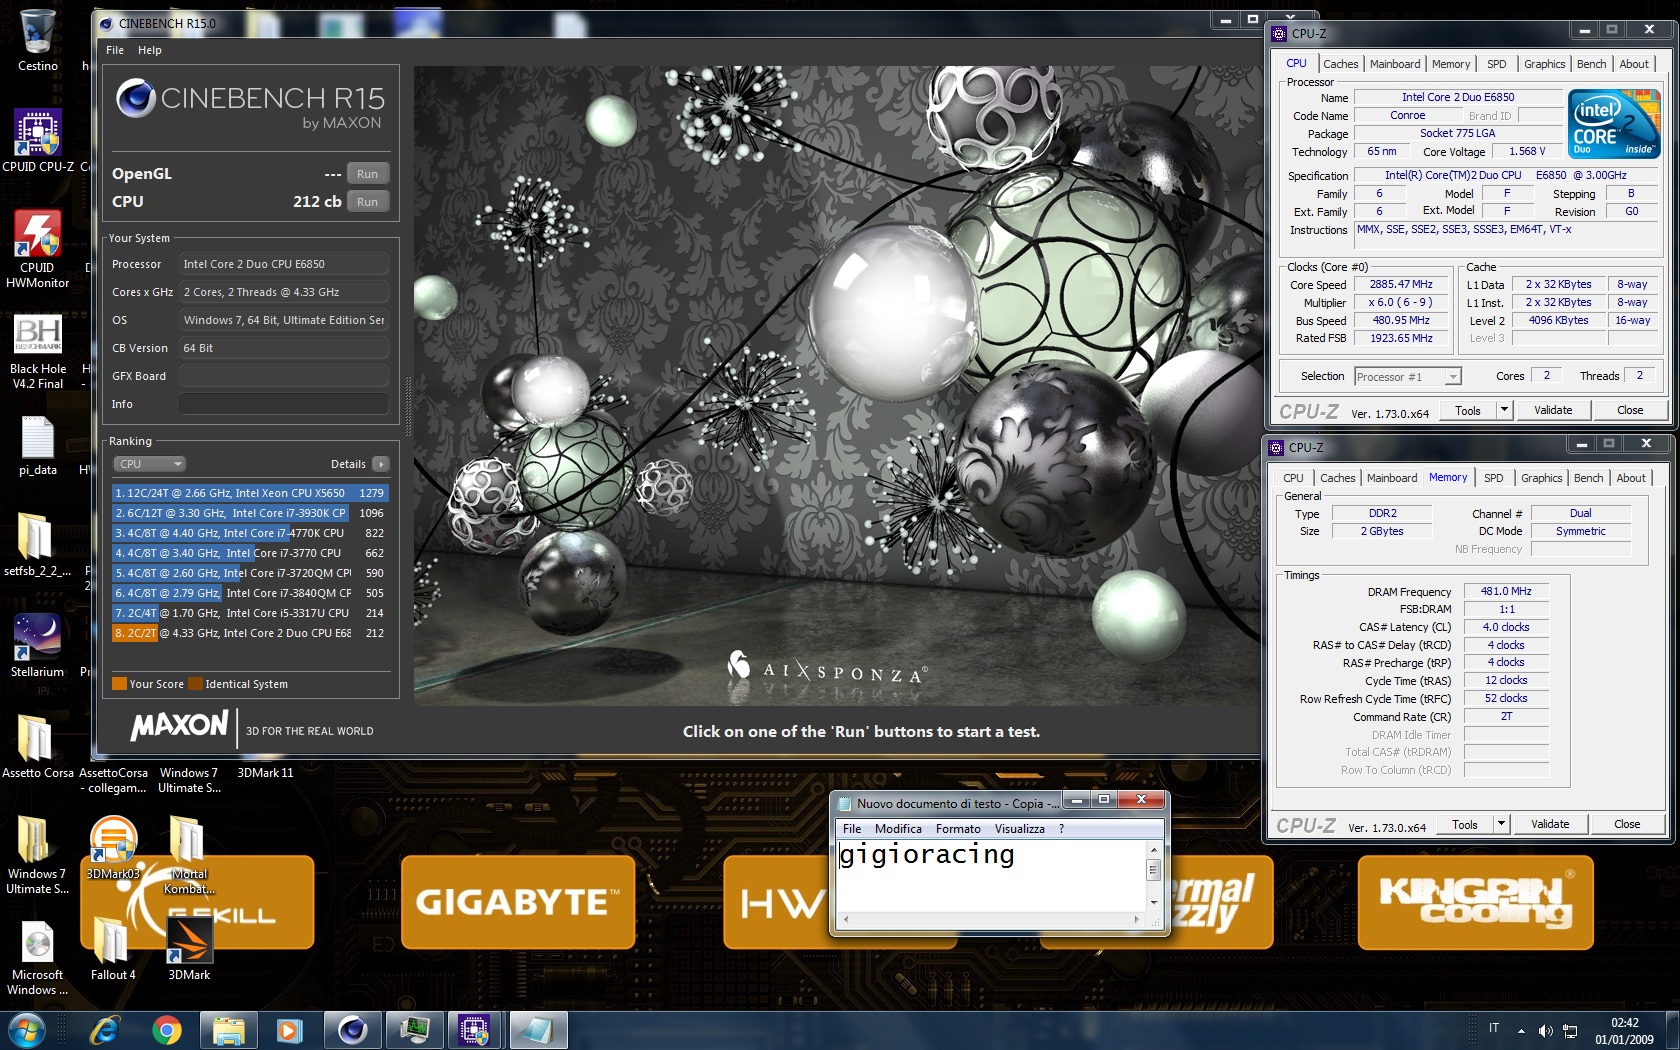Open Notepad Formato menu
Screen dimensions: 1680x1050
click(958, 829)
